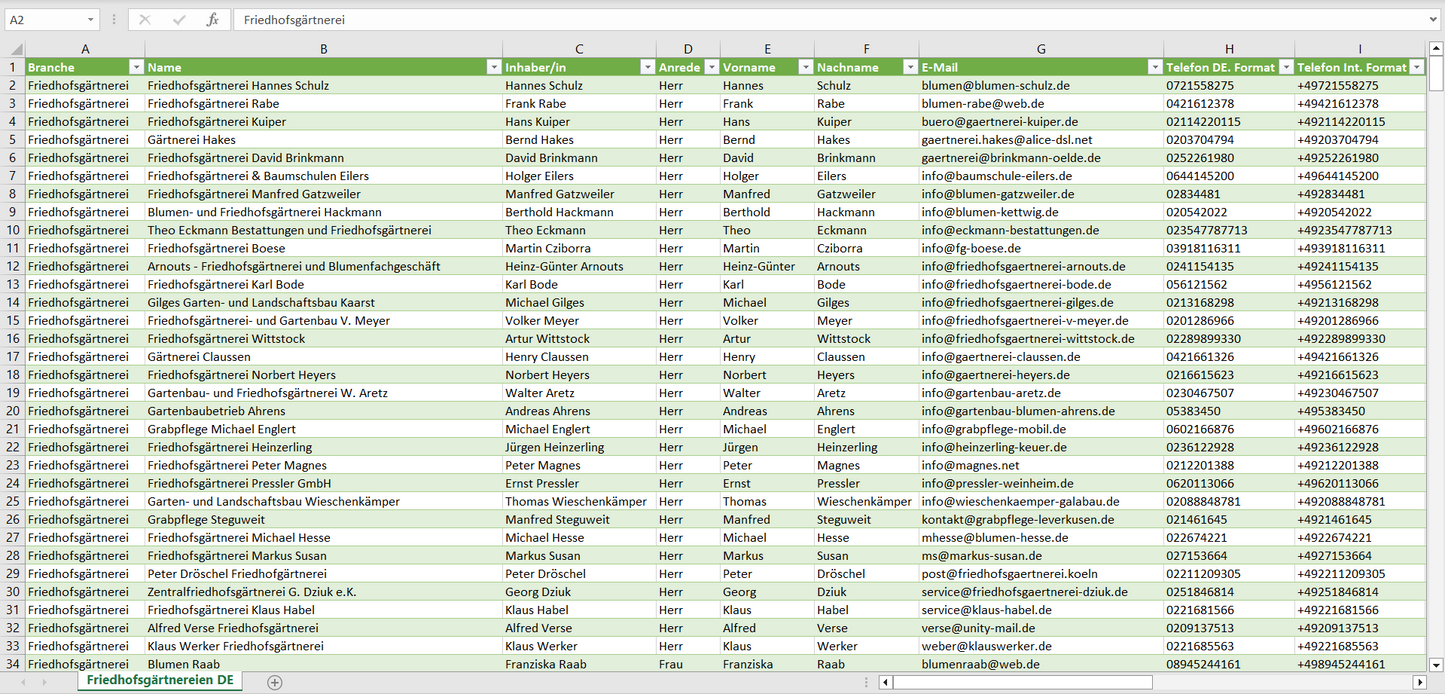Click the vertical scrollbar down arrow
The image size is (1445, 694).
pyautogui.click(x=1436, y=663)
